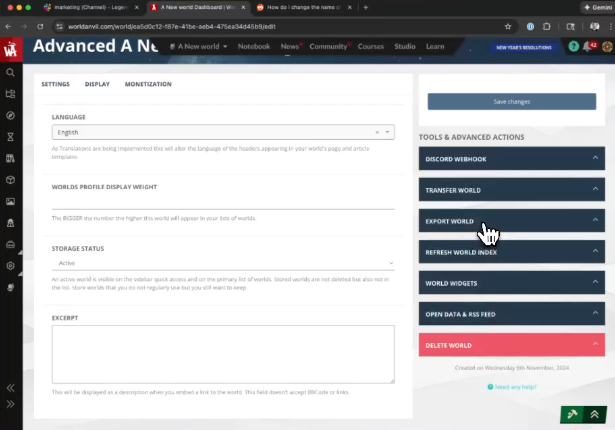This screenshot has width=615, height=430.
Task: Click the Worlds Profile Display Weight field
Action: (x=223, y=202)
